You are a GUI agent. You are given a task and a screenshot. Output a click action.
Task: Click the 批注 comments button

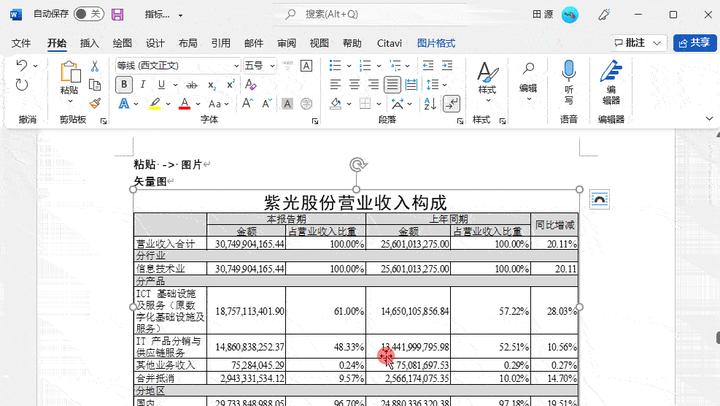pyautogui.click(x=638, y=43)
